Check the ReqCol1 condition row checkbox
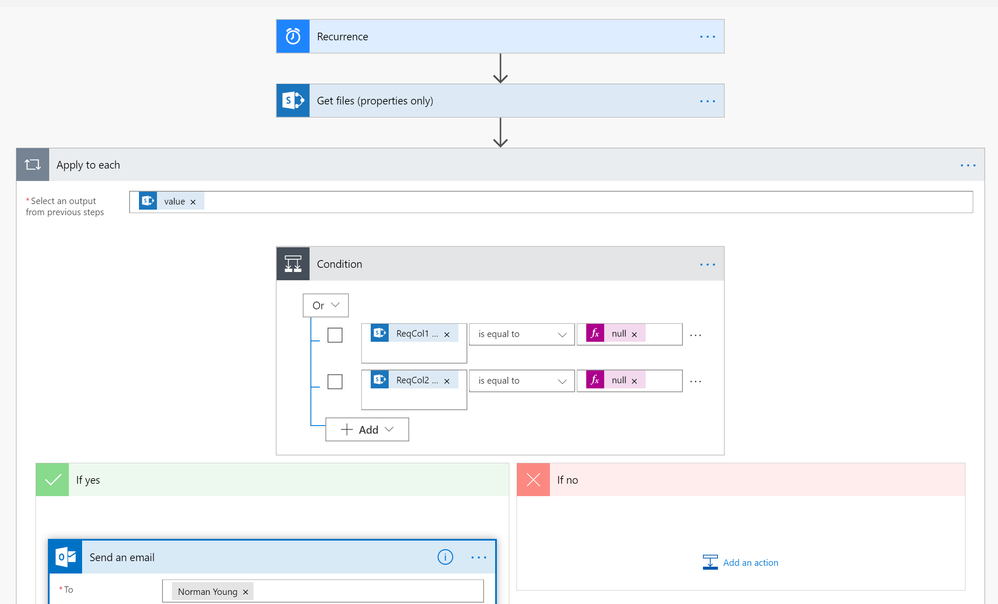The height and width of the screenshot is (604, 998). pyautogui.click(x=335, y=335)
